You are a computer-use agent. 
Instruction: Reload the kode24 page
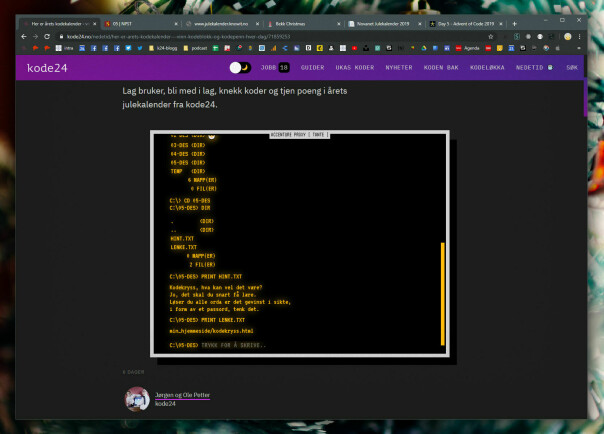[47, 37]
